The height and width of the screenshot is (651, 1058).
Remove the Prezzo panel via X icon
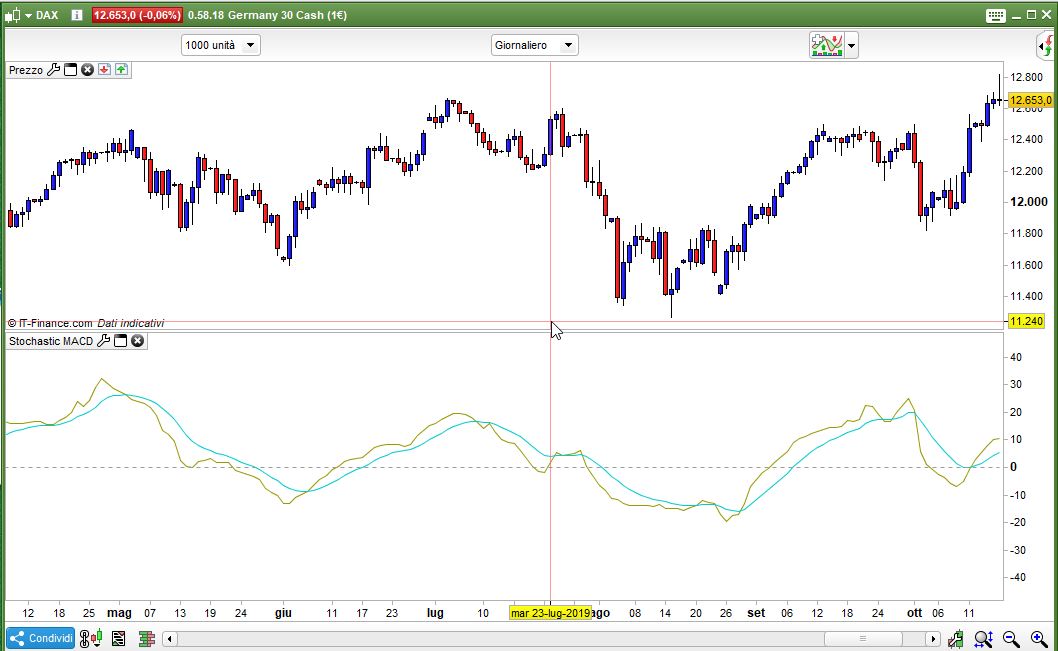87,69
